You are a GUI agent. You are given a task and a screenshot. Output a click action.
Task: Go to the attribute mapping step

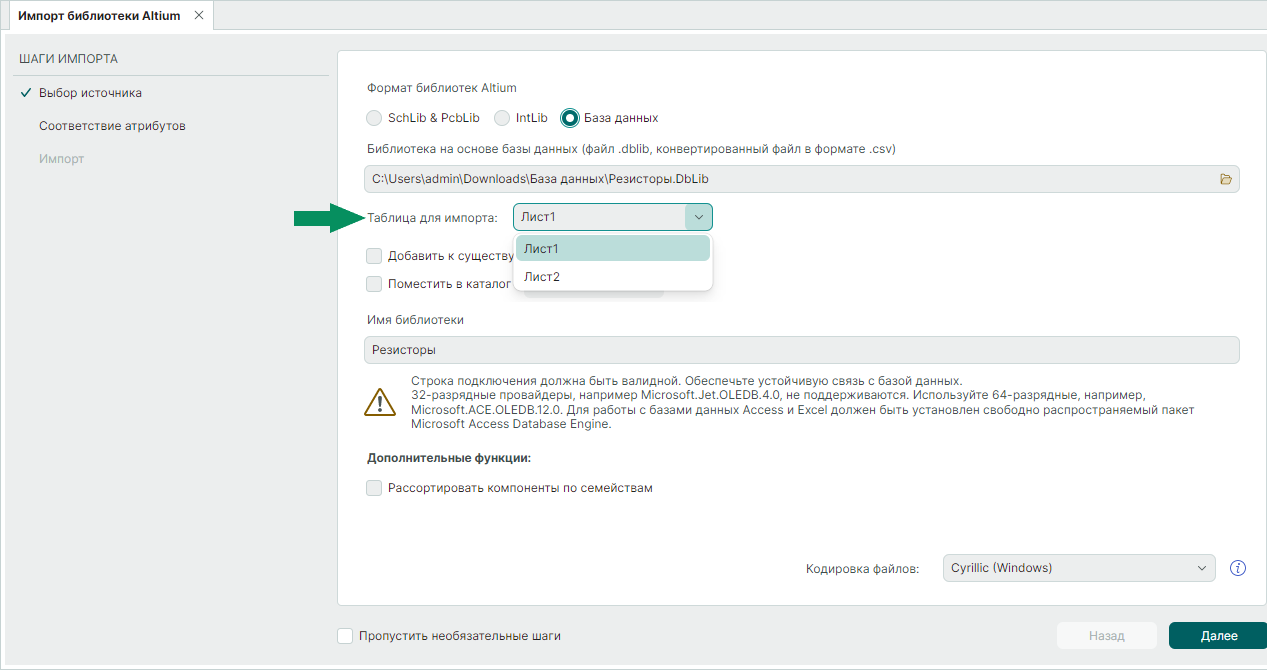(112, 126)
